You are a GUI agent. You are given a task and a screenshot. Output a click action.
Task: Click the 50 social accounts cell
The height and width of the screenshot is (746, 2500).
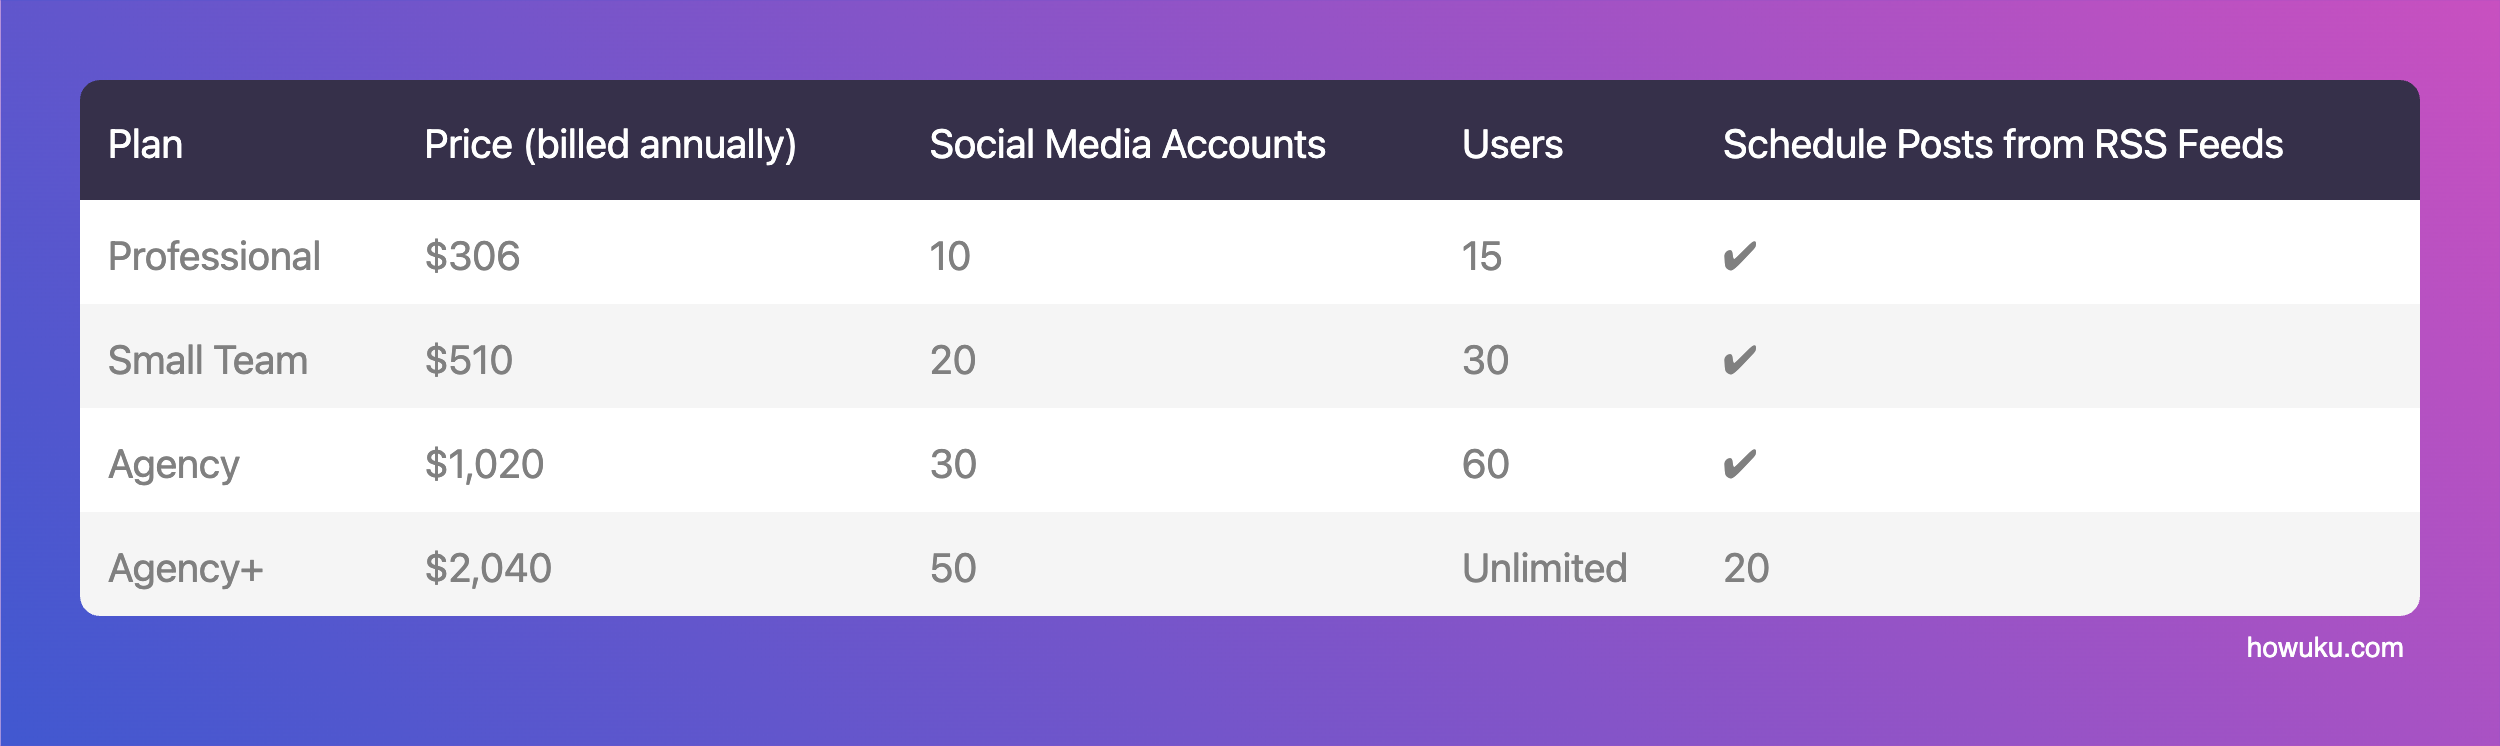pos(953,569)
